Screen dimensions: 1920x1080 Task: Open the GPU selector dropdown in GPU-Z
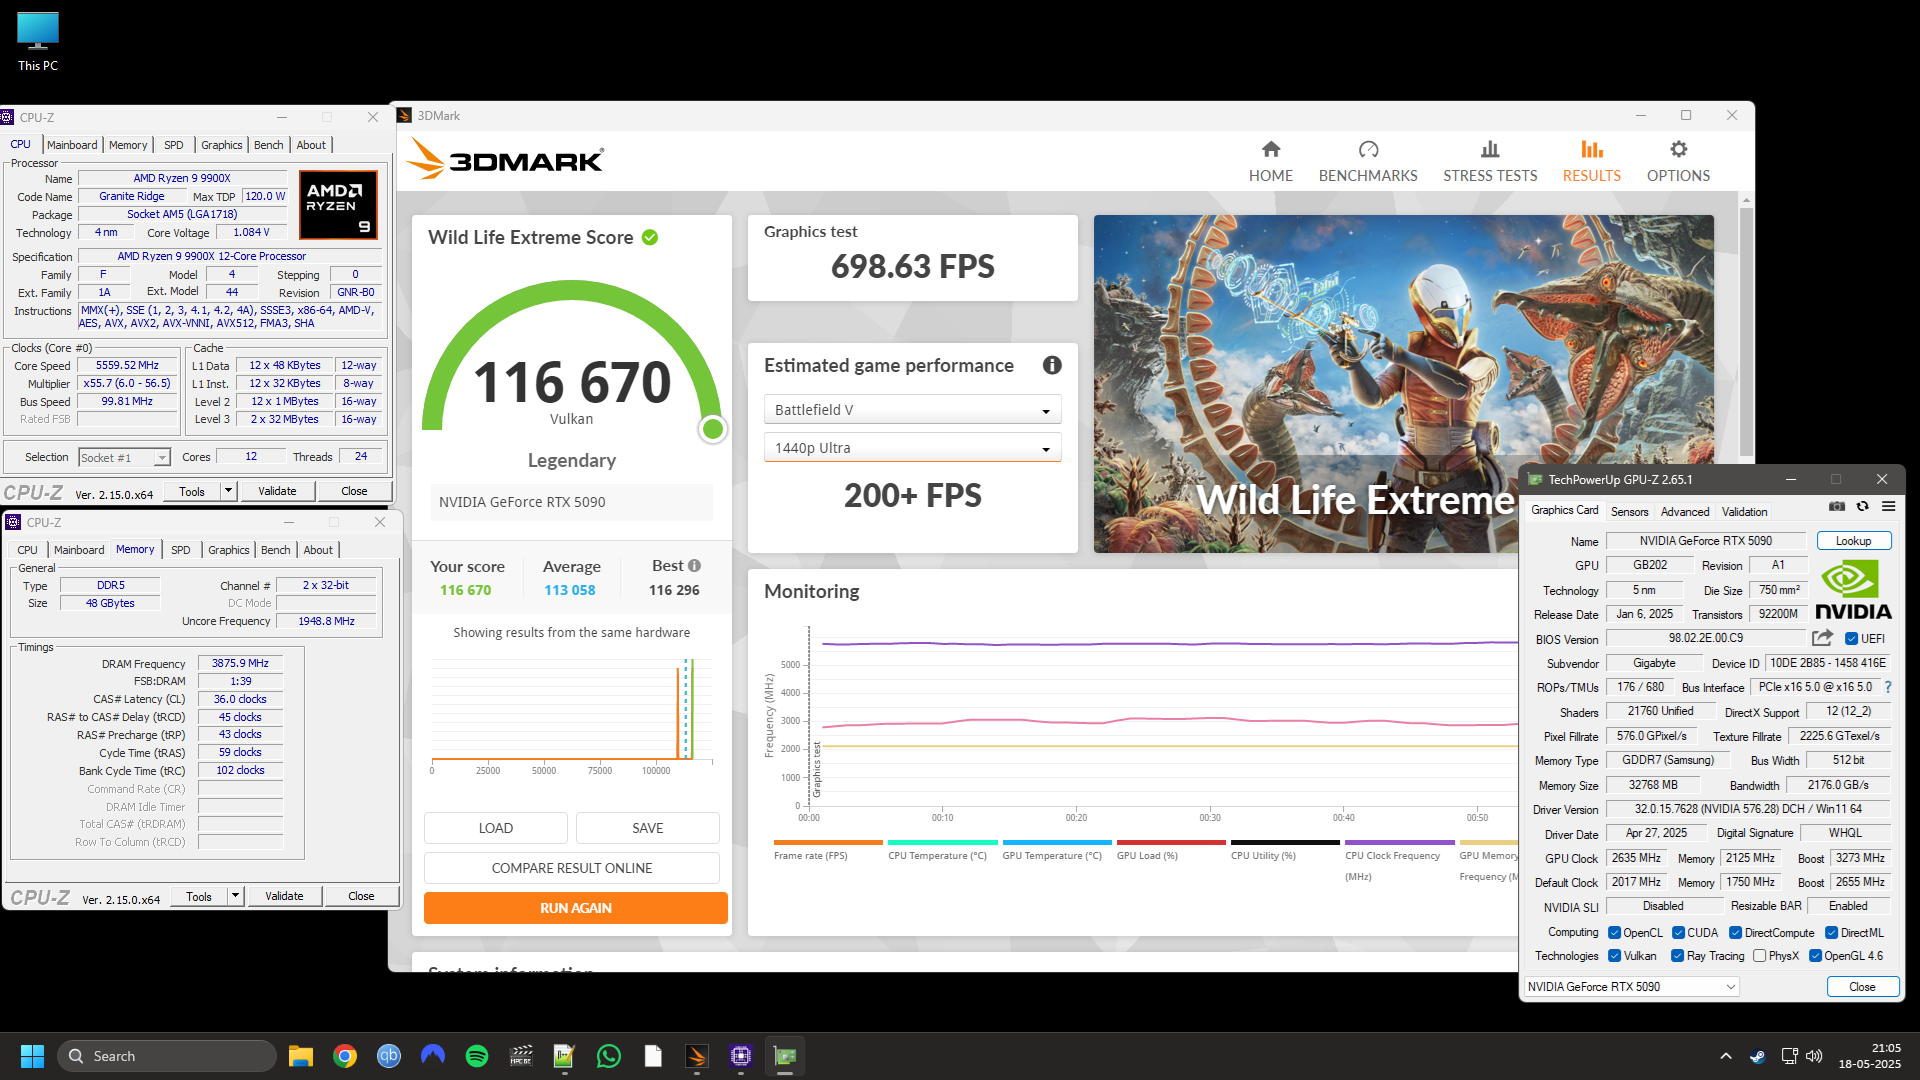point(1632,987)
